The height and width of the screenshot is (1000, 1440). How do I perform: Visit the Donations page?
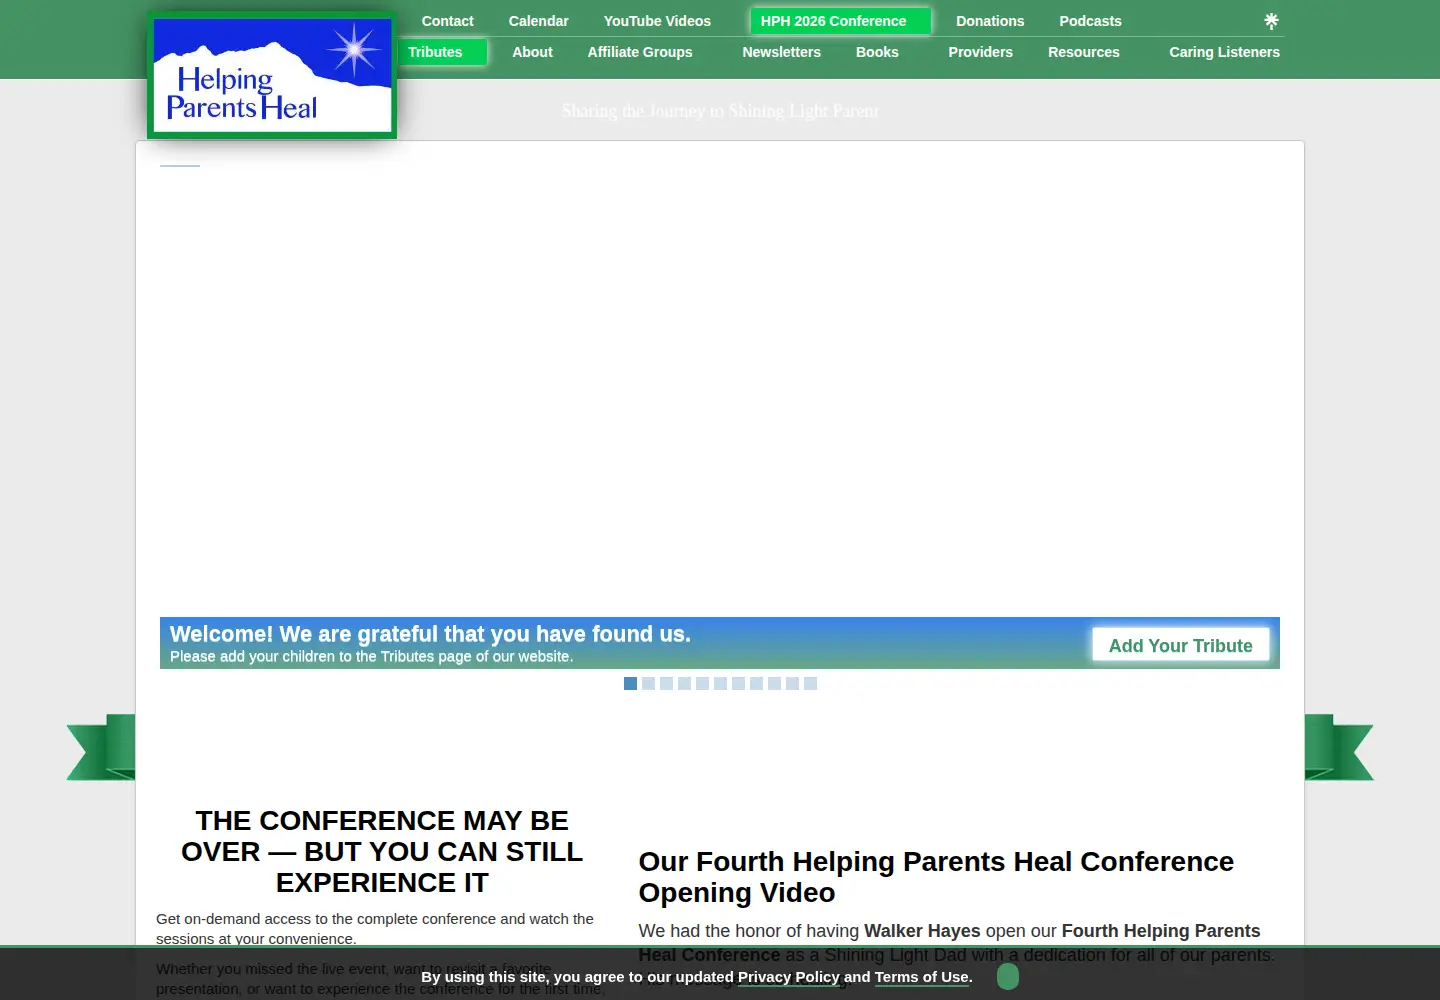coord(990,21)
